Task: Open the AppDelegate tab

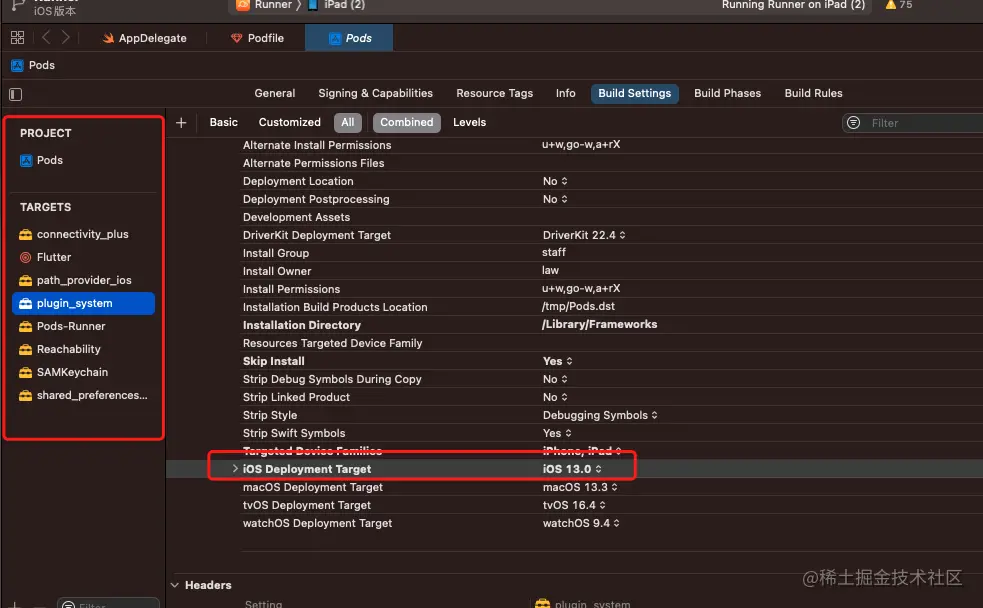Action: [145, 38]
